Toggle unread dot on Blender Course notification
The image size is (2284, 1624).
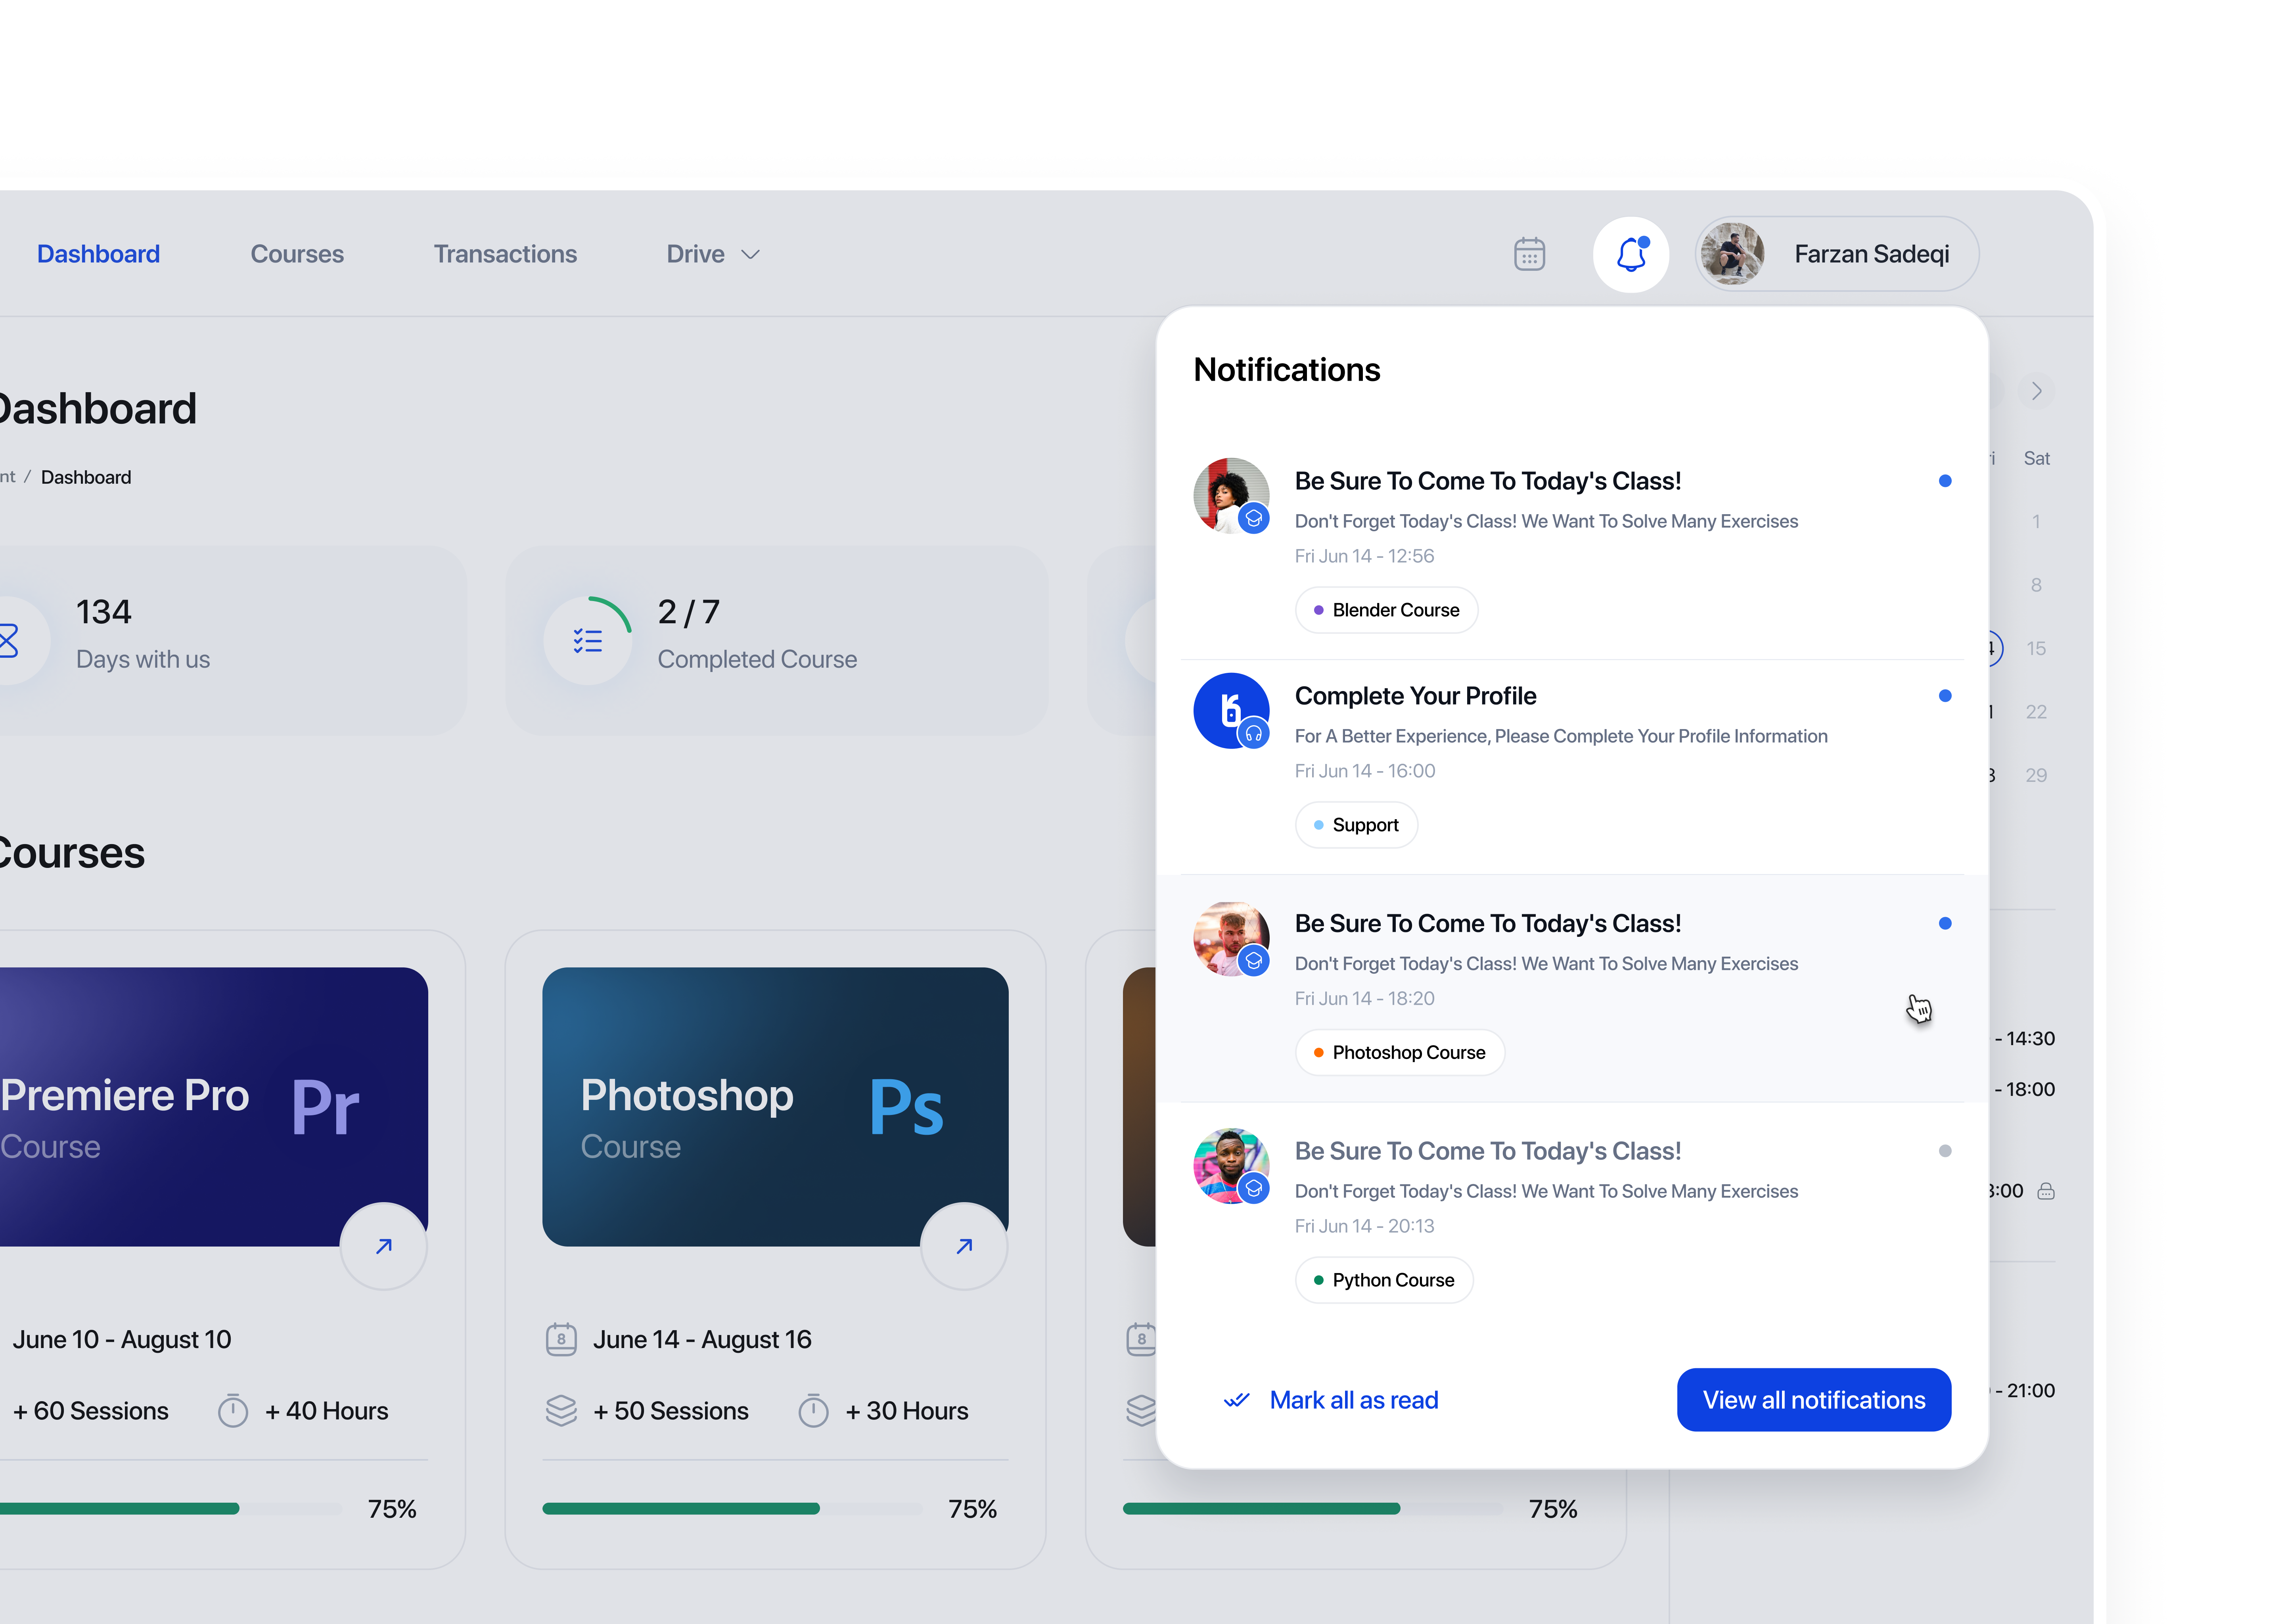click(1944, 481)
